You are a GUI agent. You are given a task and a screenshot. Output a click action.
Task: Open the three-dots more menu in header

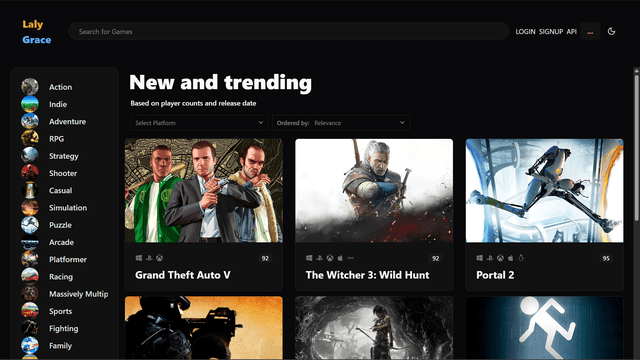[x=590, y=31]
